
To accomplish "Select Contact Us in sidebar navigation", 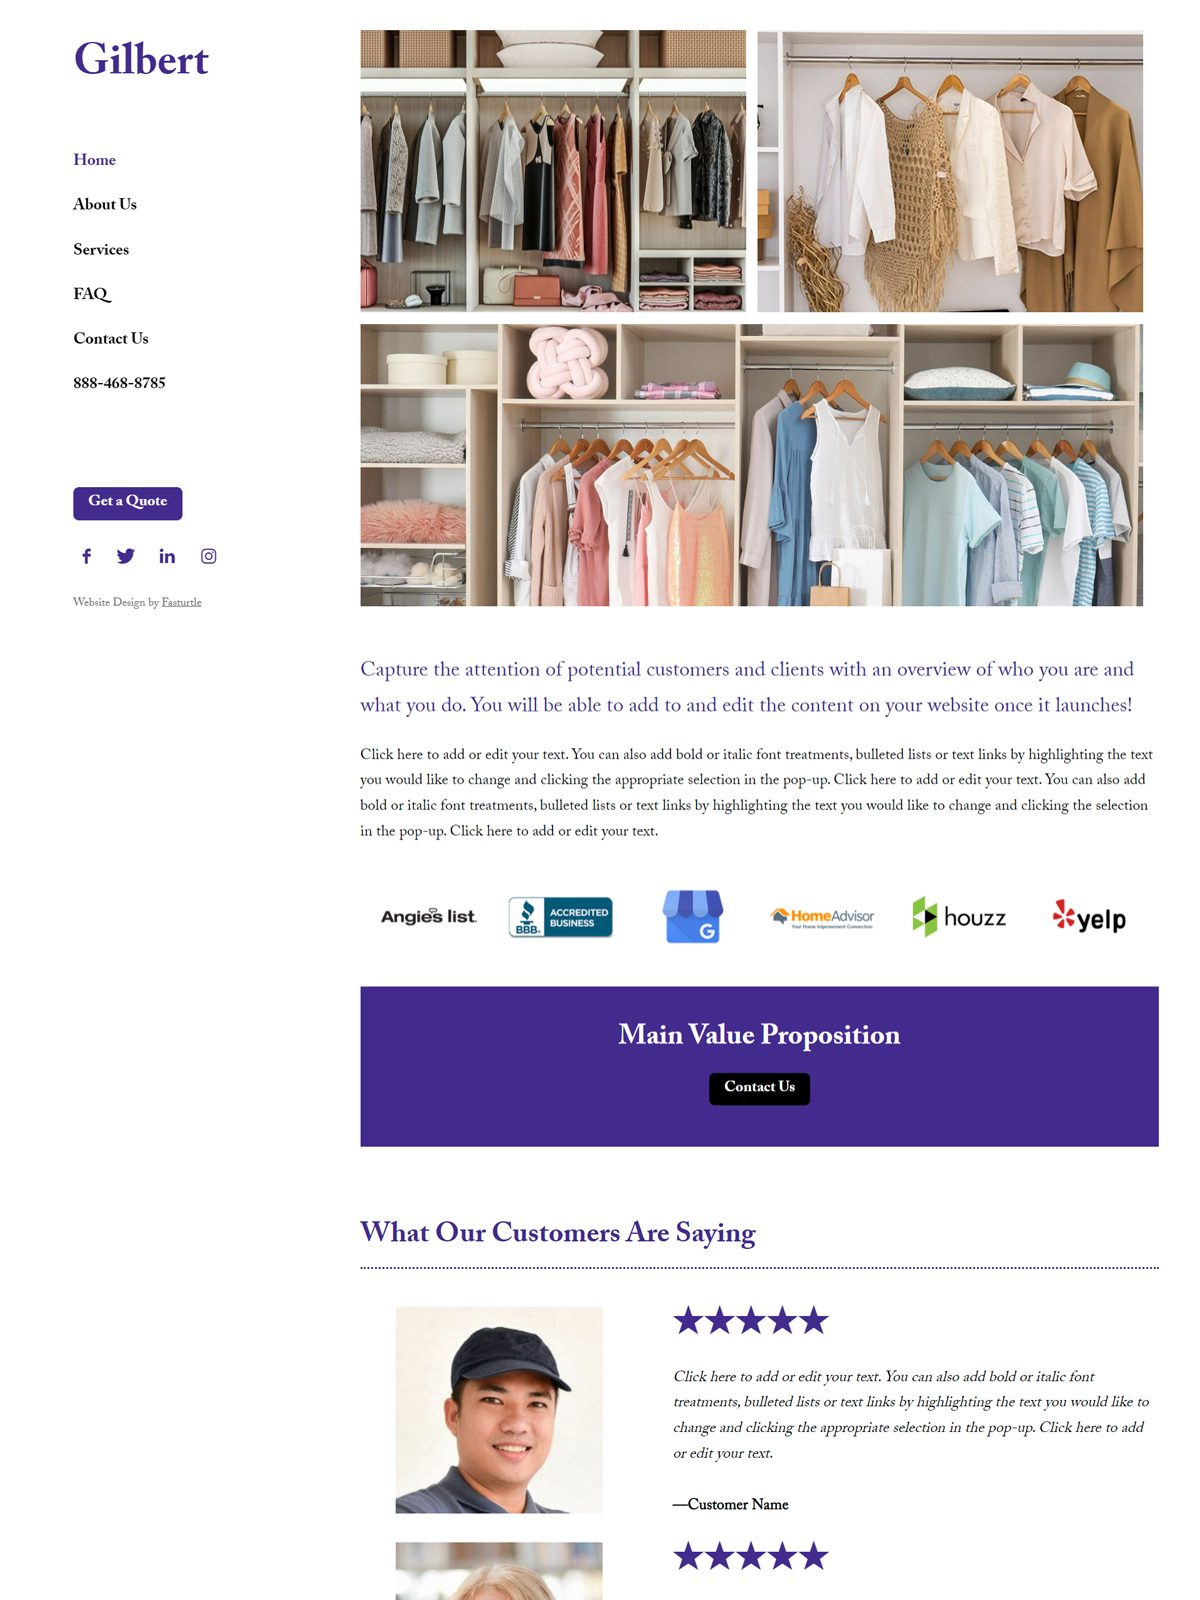I will coord(111,338).
